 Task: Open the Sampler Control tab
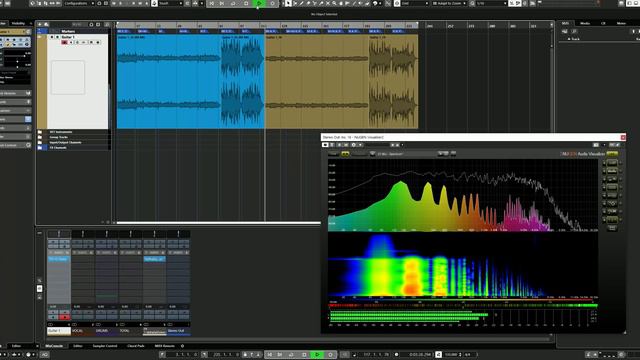(x=105, y=346)
